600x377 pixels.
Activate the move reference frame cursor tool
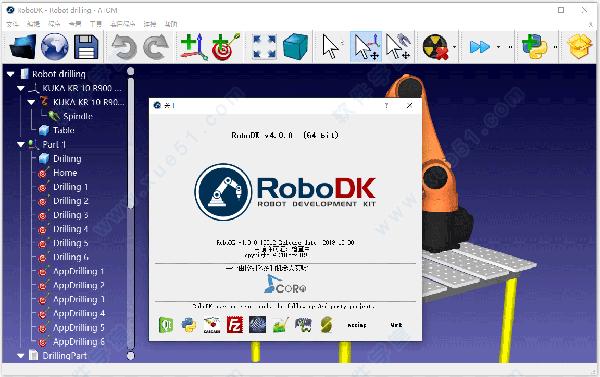[366, 47]
